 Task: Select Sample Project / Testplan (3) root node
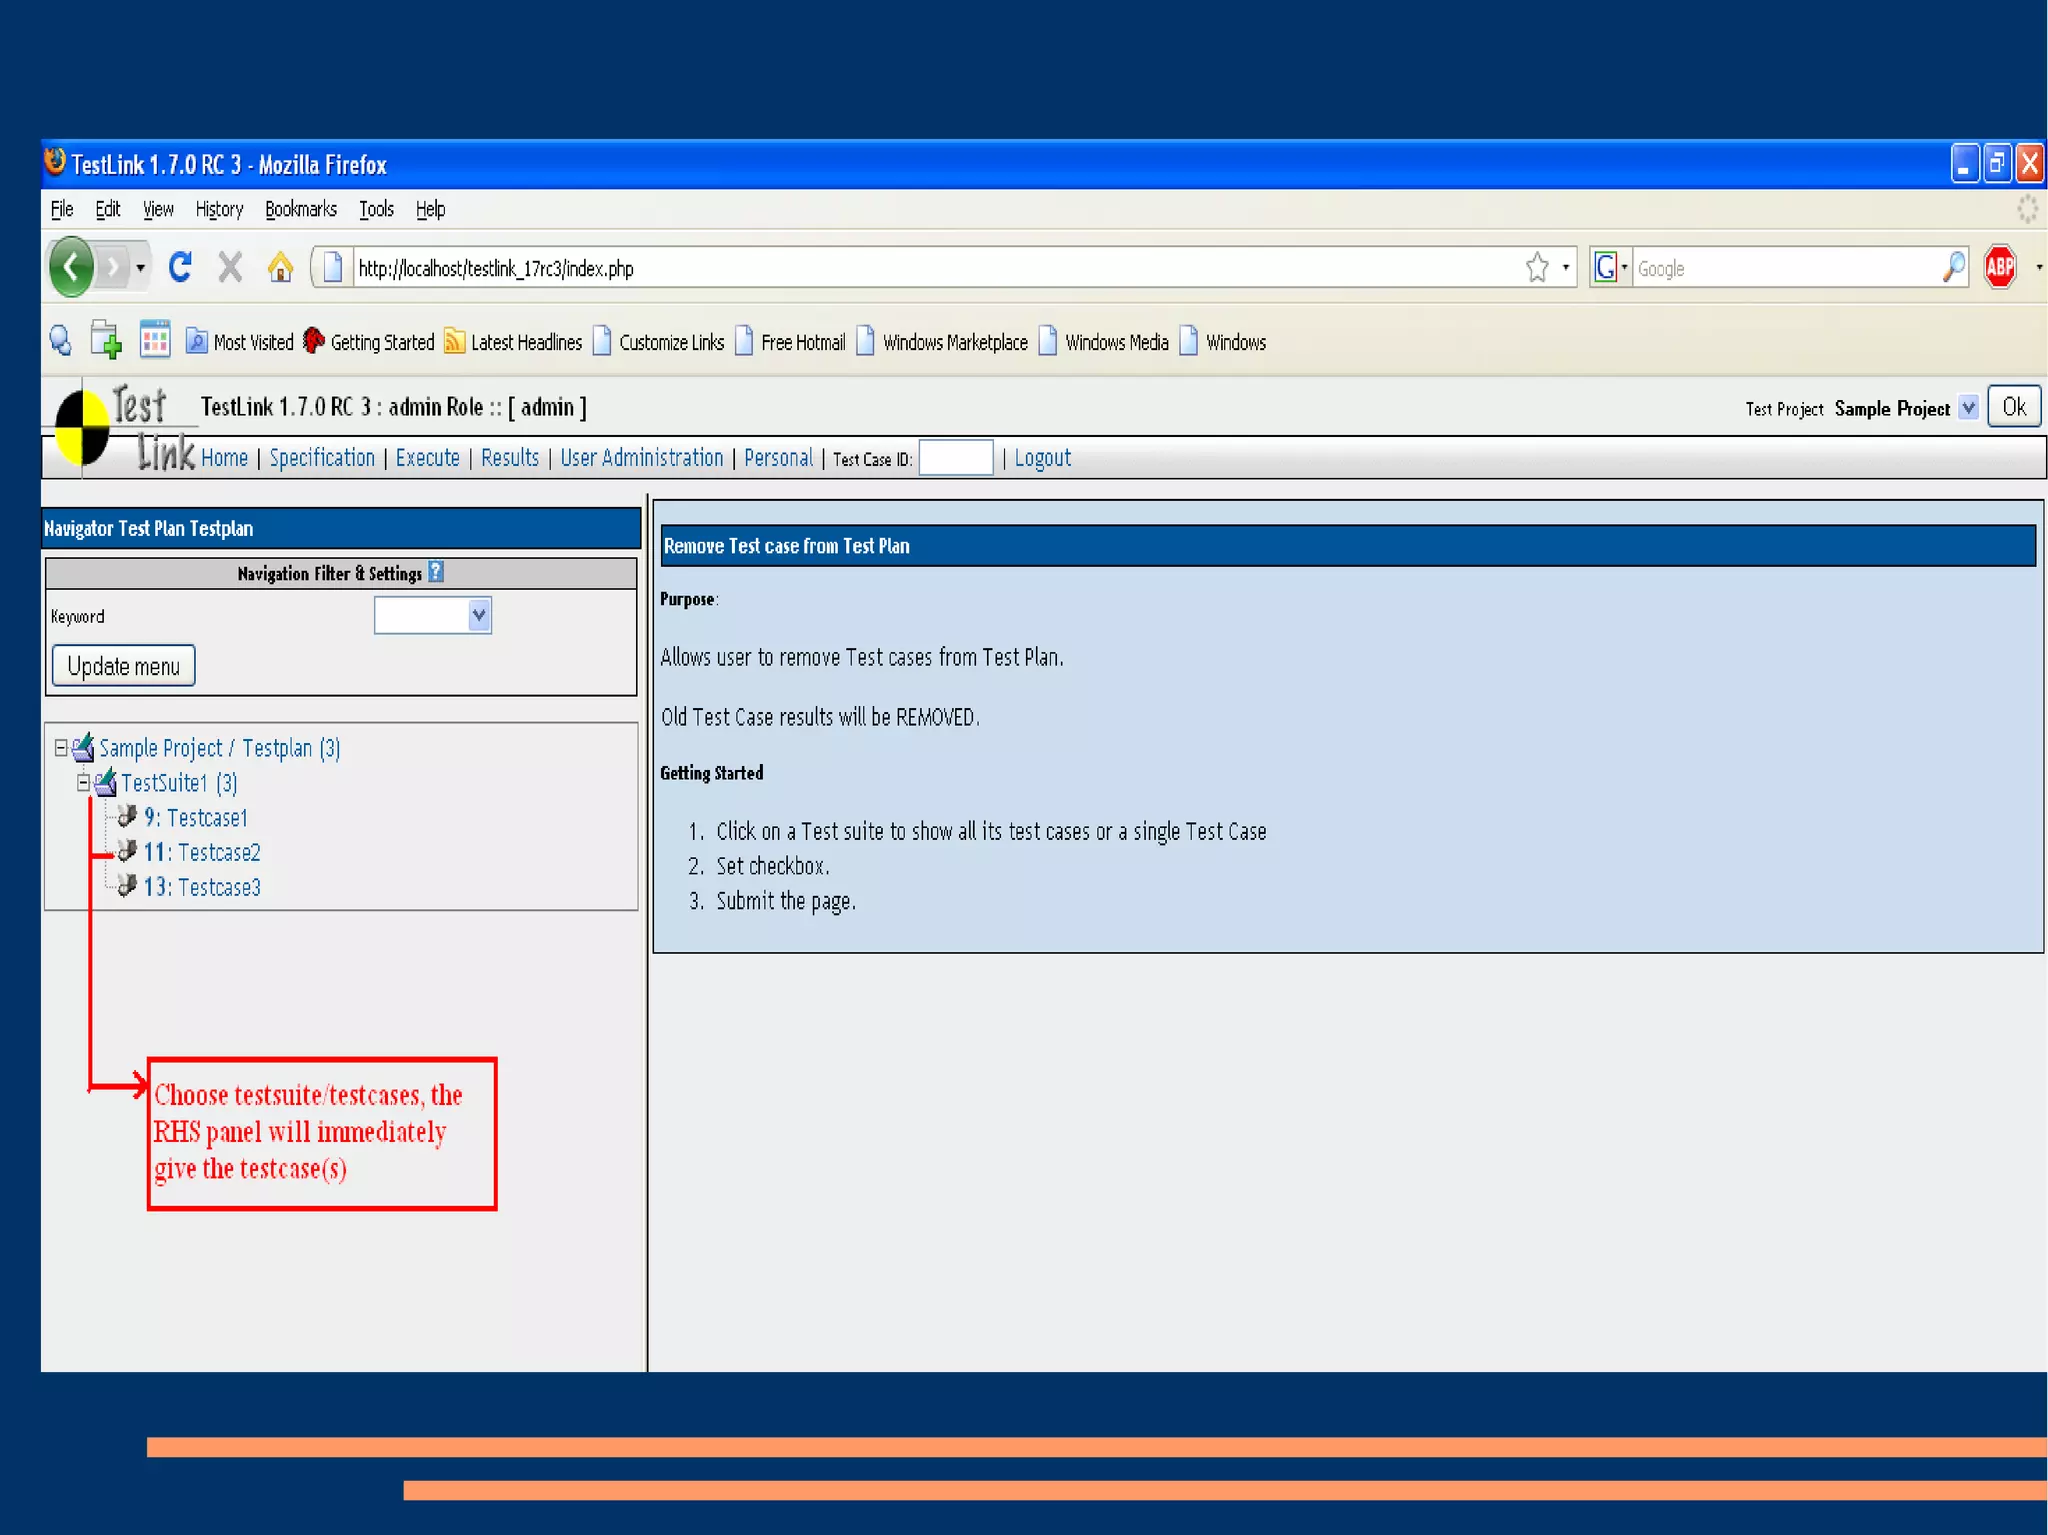click(219, 748)
